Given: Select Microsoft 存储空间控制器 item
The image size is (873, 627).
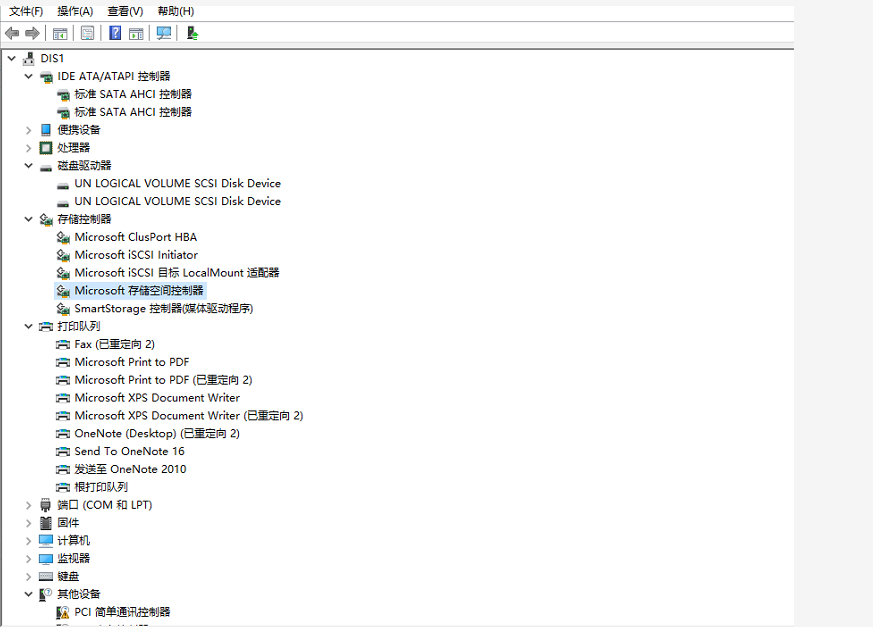Looking at the screenshot, I should point(139,291).
